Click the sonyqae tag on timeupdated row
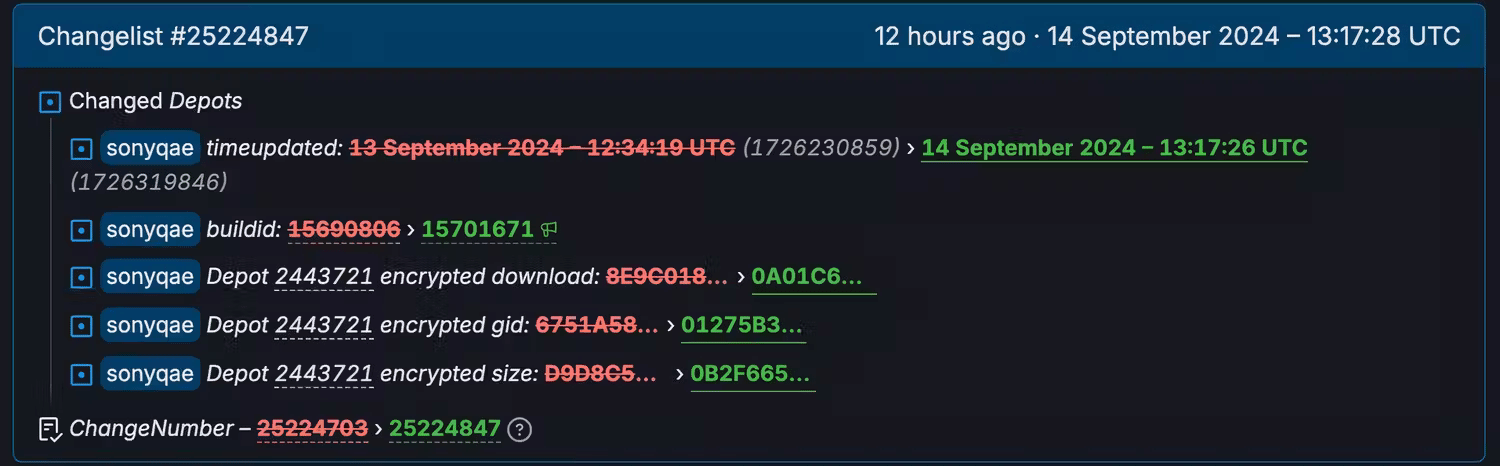The height and width of the screenshot is (466, 1500). click(x=150, y=148)
